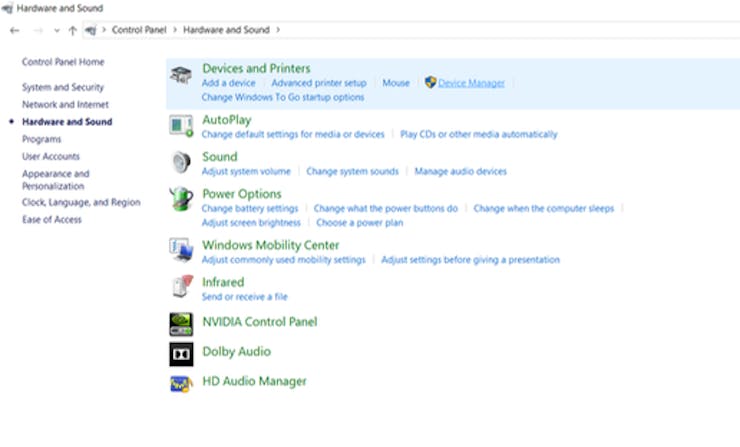740x447 pixels.
Task: Open the Windows Mobility Center icon
Action: point(181,250)
